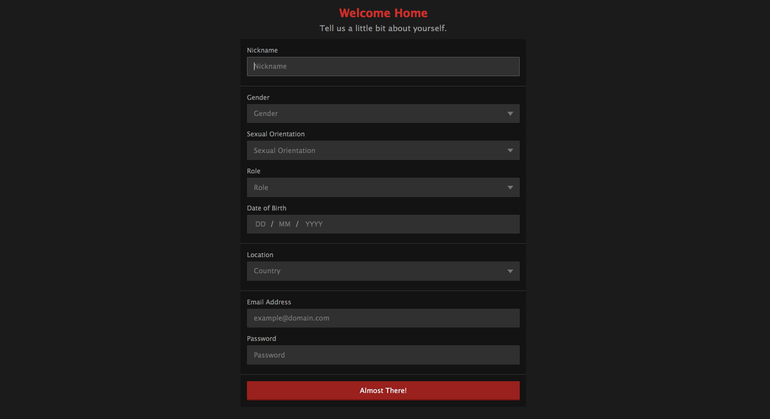The width and height of the screenshot is (770, 419).
Task: Open the Gender dropdown
Action: pyautogui.click(x=383, y=113)
